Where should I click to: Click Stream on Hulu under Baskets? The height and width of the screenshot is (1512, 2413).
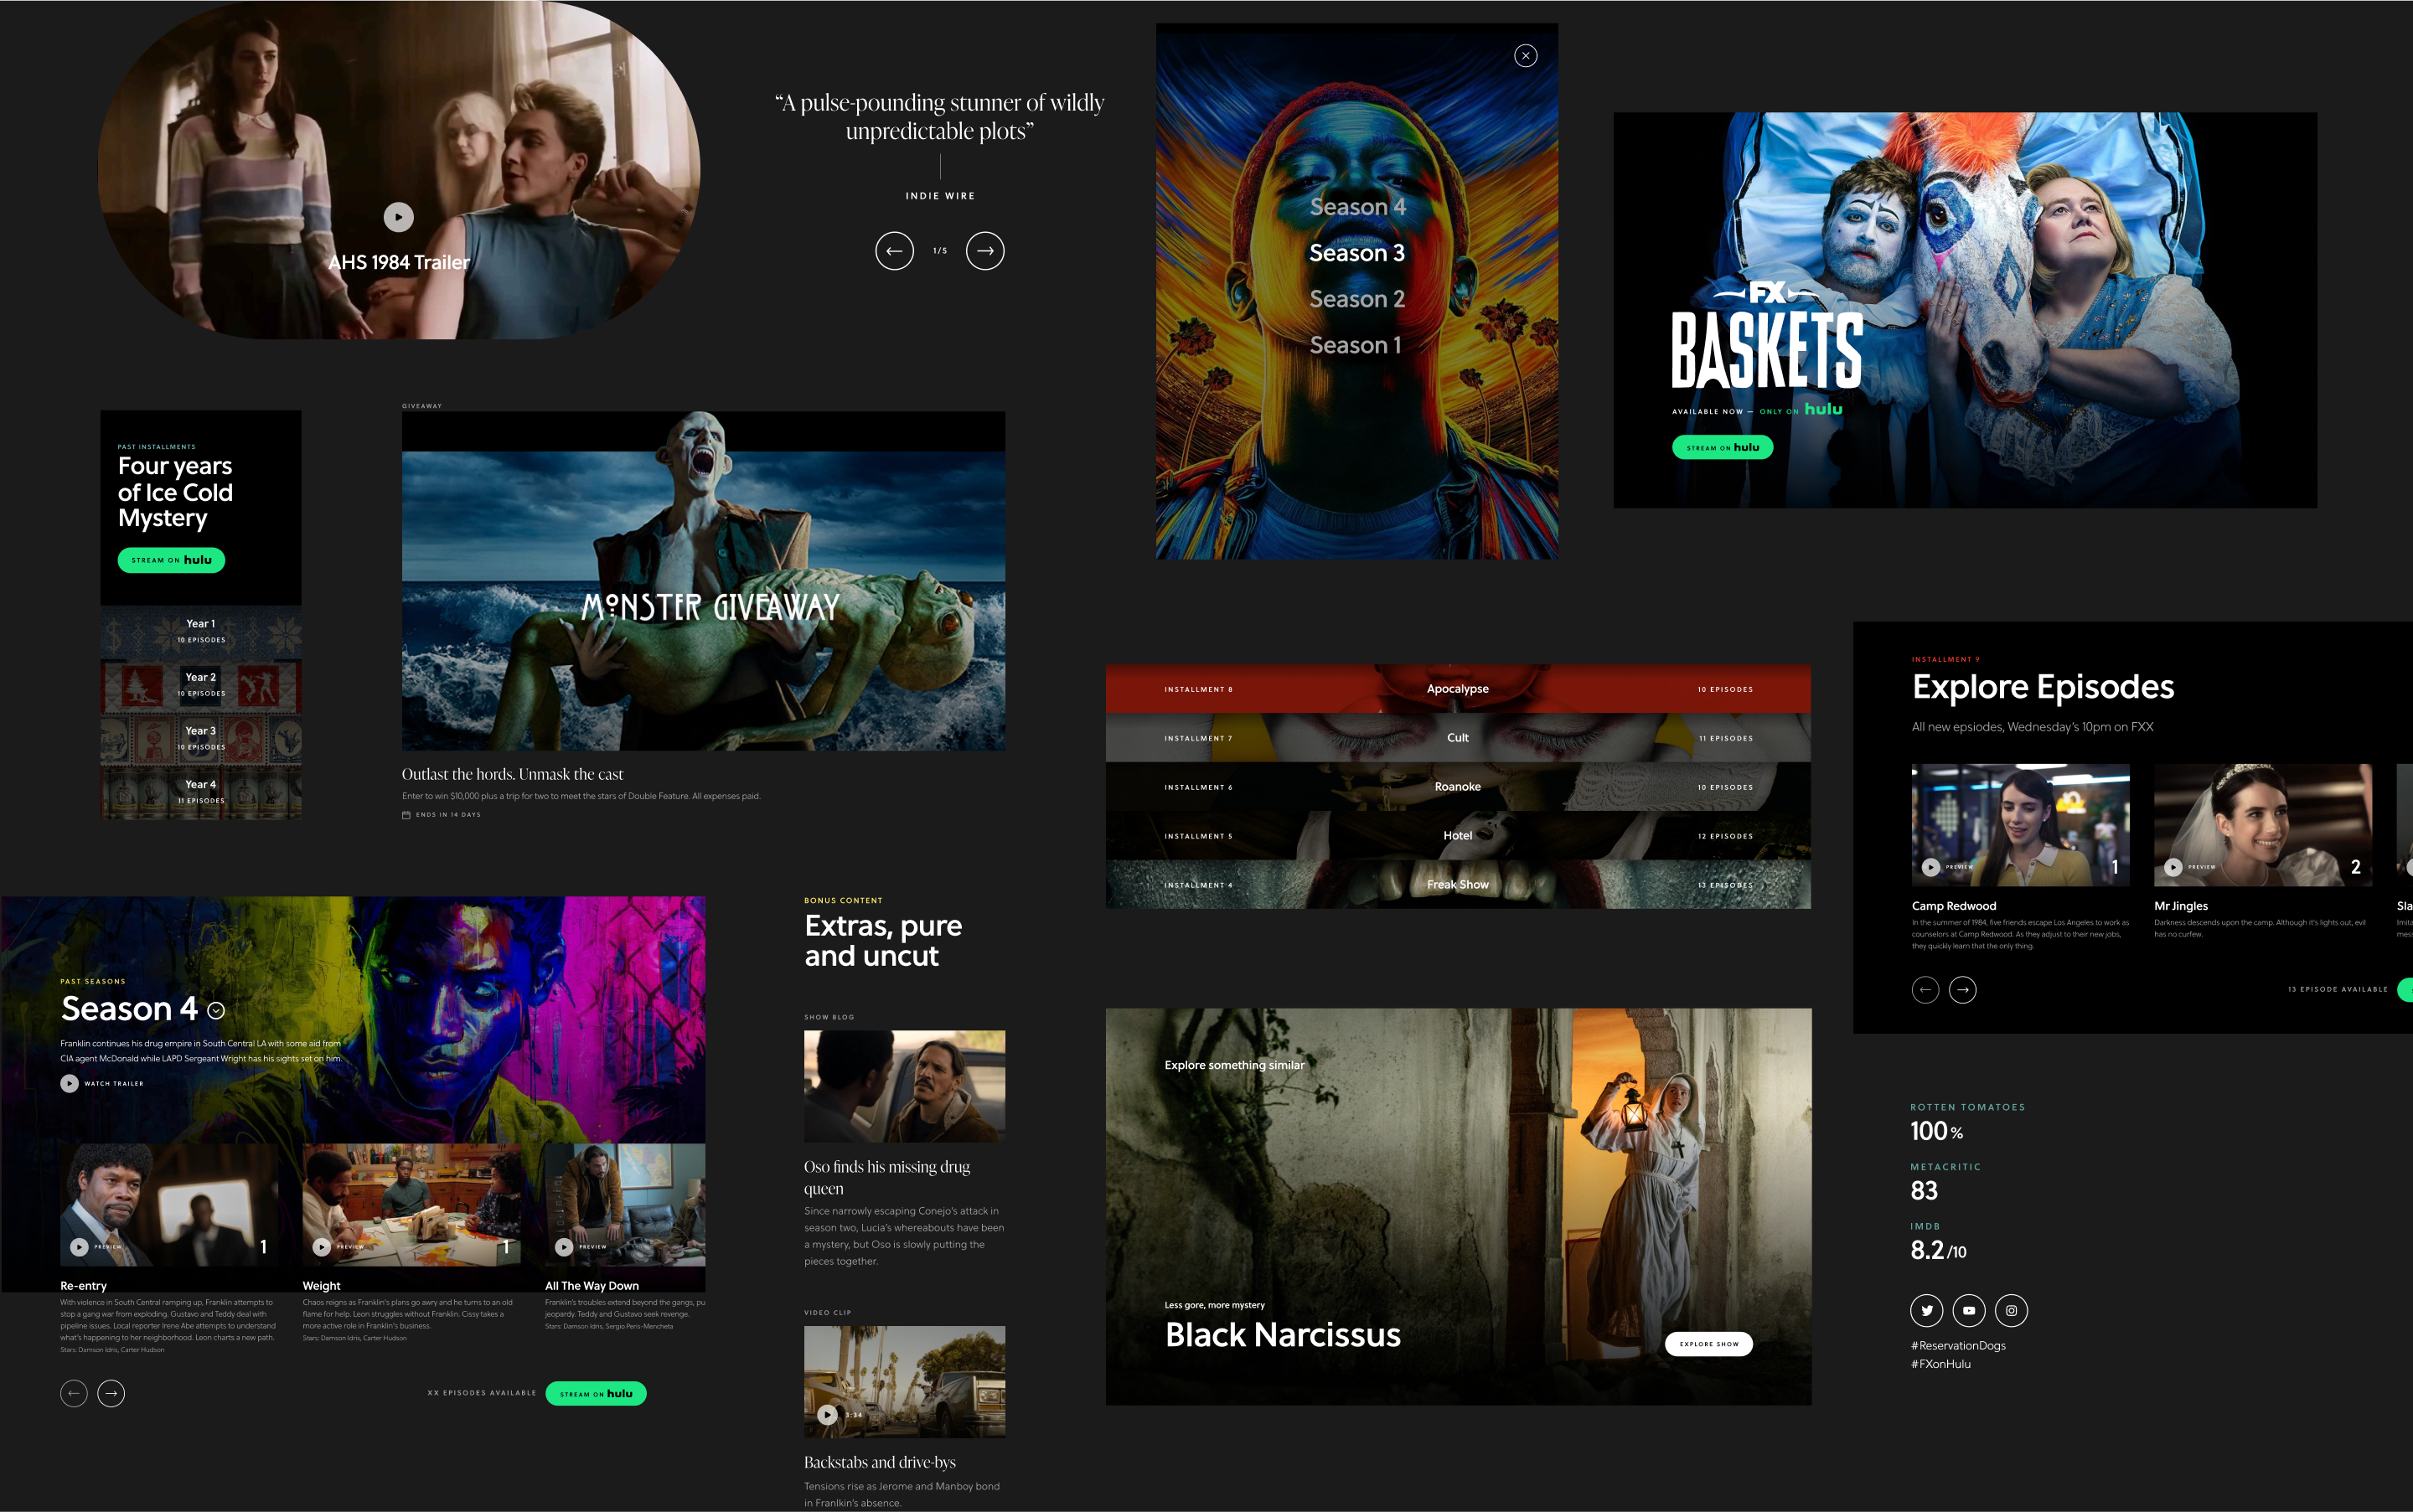point(1722,447)
